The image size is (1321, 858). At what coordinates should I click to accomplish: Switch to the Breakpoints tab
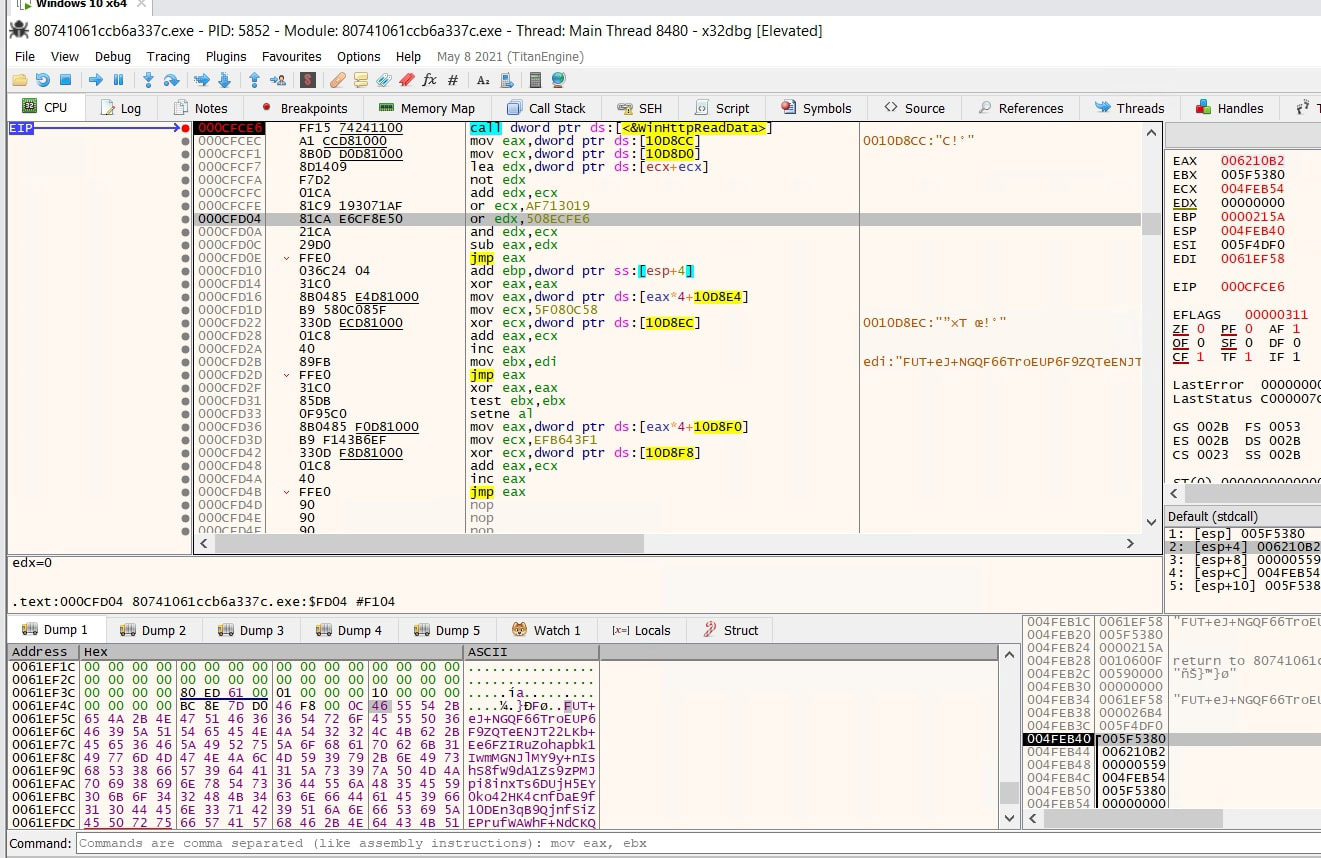pyautogui.click(x=304, y=108)
